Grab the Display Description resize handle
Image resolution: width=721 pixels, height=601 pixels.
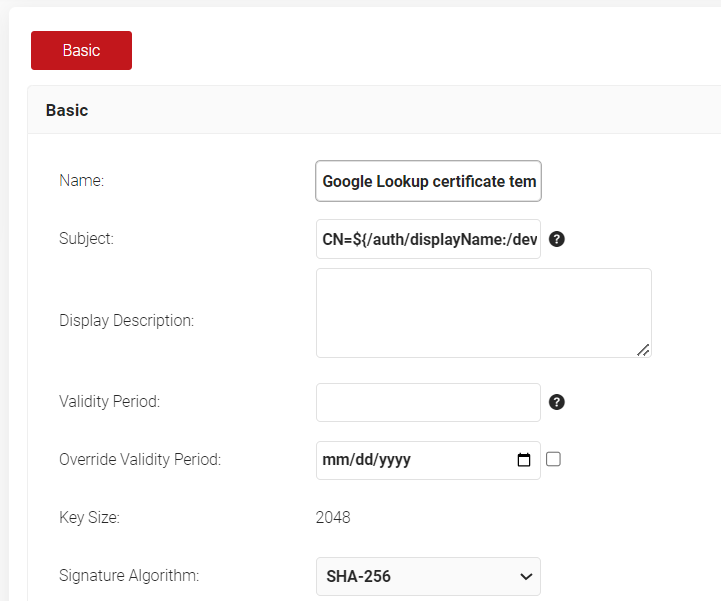point(642,349)
